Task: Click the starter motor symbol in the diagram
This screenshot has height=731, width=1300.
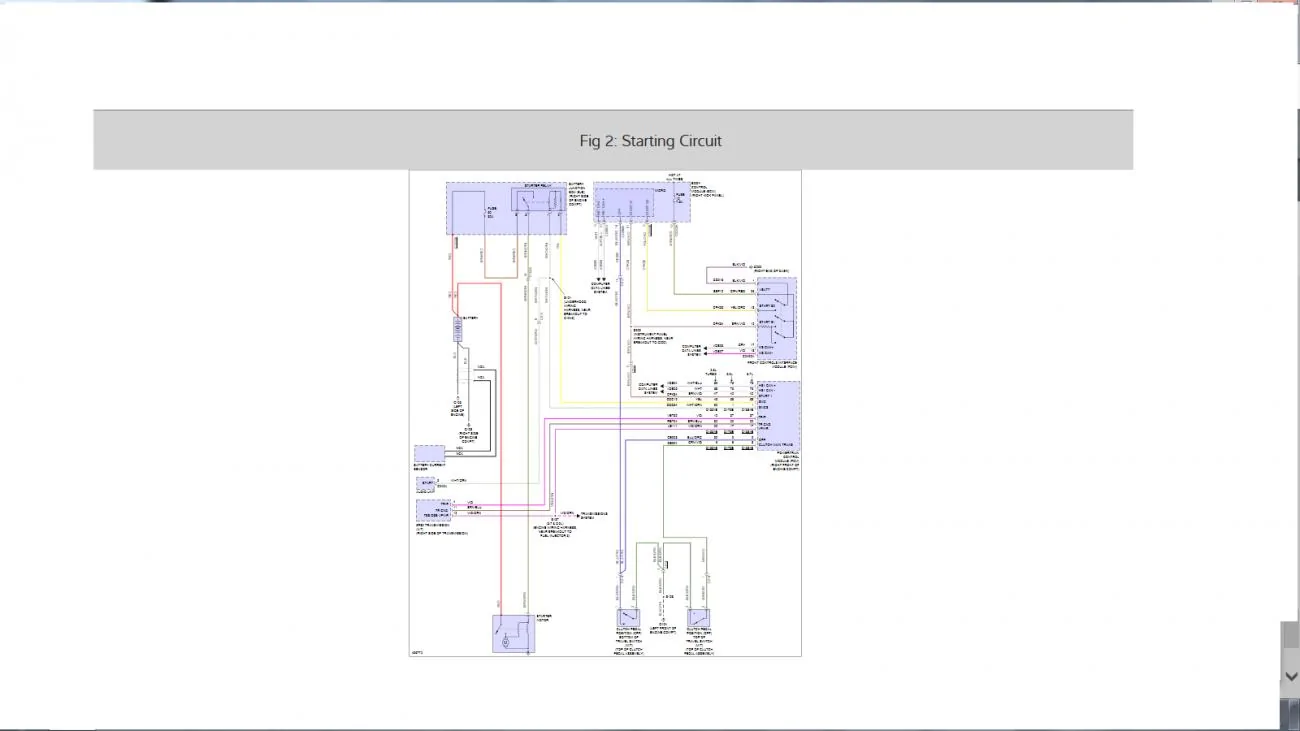Action: point(513,634)
